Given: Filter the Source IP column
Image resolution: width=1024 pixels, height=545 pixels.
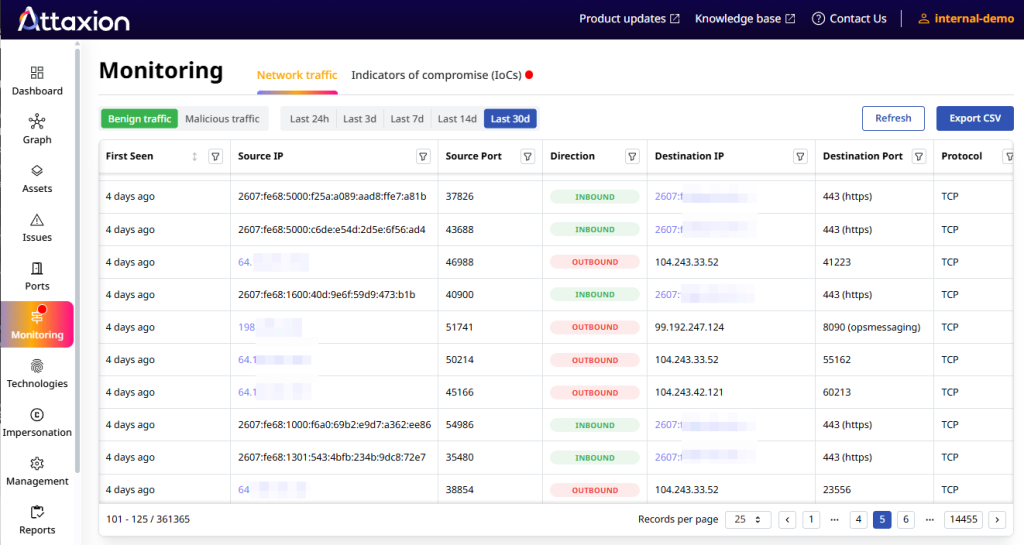Looking at the screenshot, I should click(x=423, y=157).
